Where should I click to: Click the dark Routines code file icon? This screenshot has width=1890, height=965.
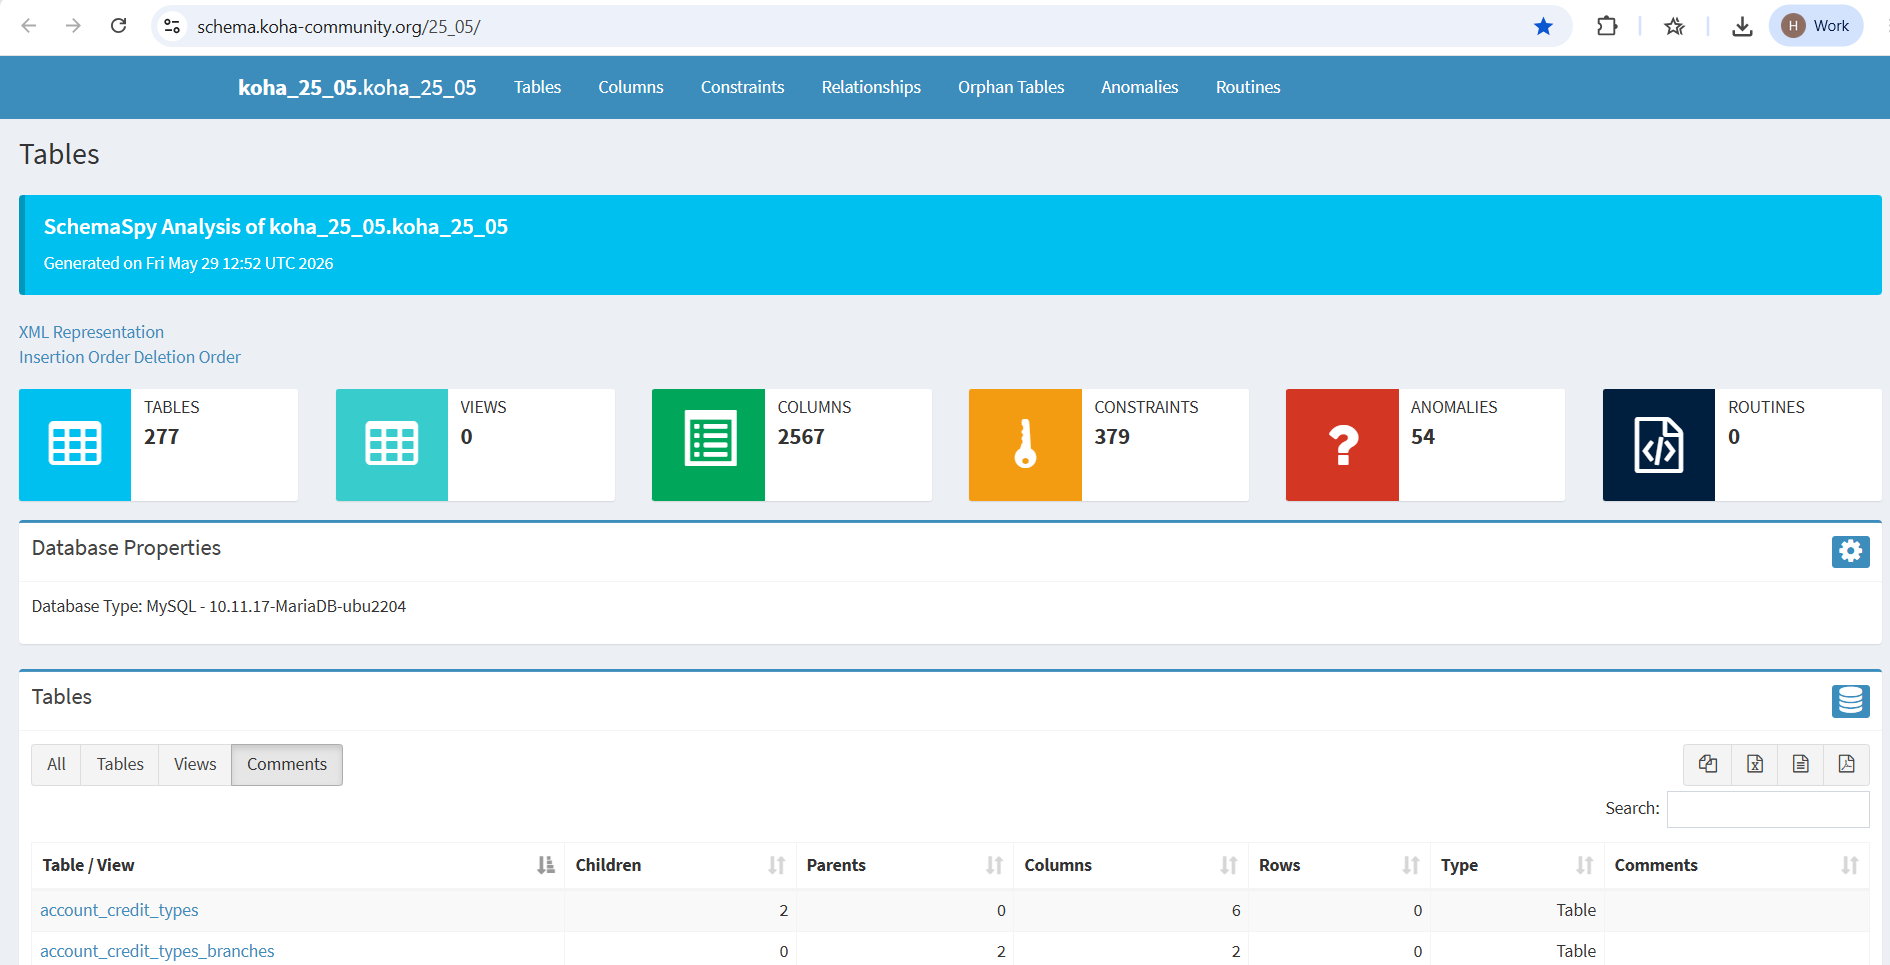point(1659,445)
